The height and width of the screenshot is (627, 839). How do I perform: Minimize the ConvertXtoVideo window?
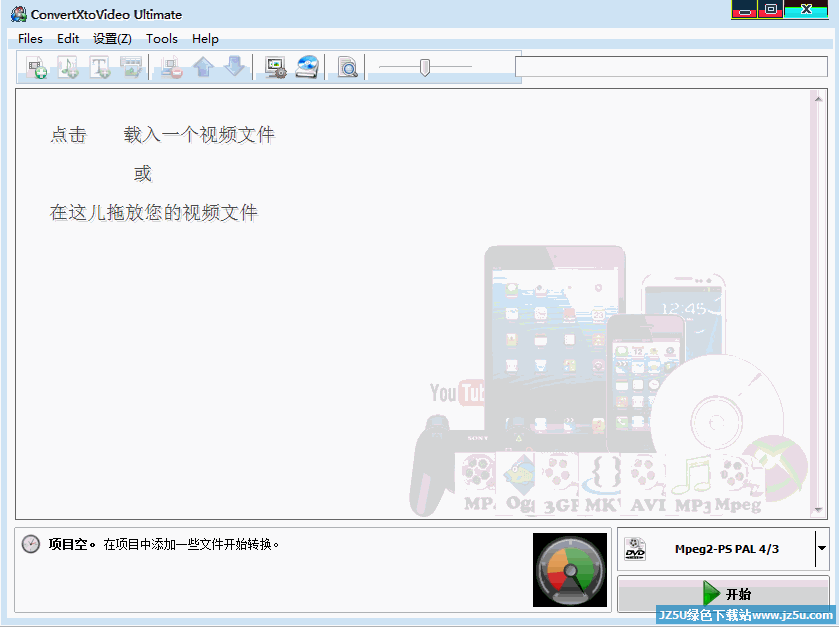(744, 9)
